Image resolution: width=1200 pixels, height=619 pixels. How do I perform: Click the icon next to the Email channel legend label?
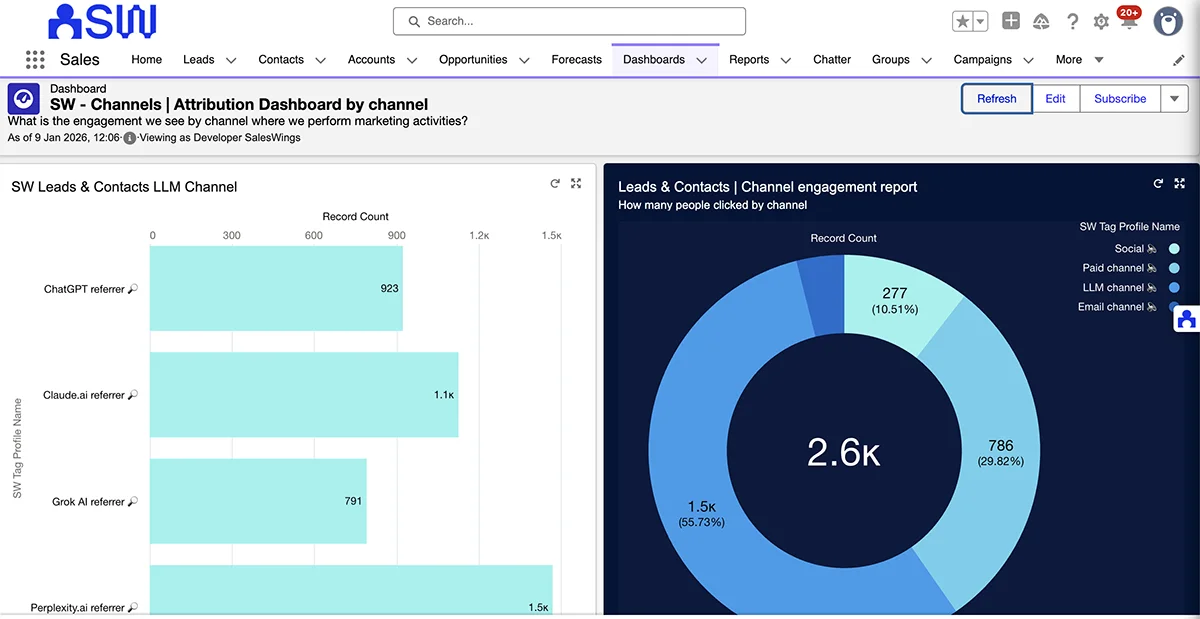coord(1152,307)
